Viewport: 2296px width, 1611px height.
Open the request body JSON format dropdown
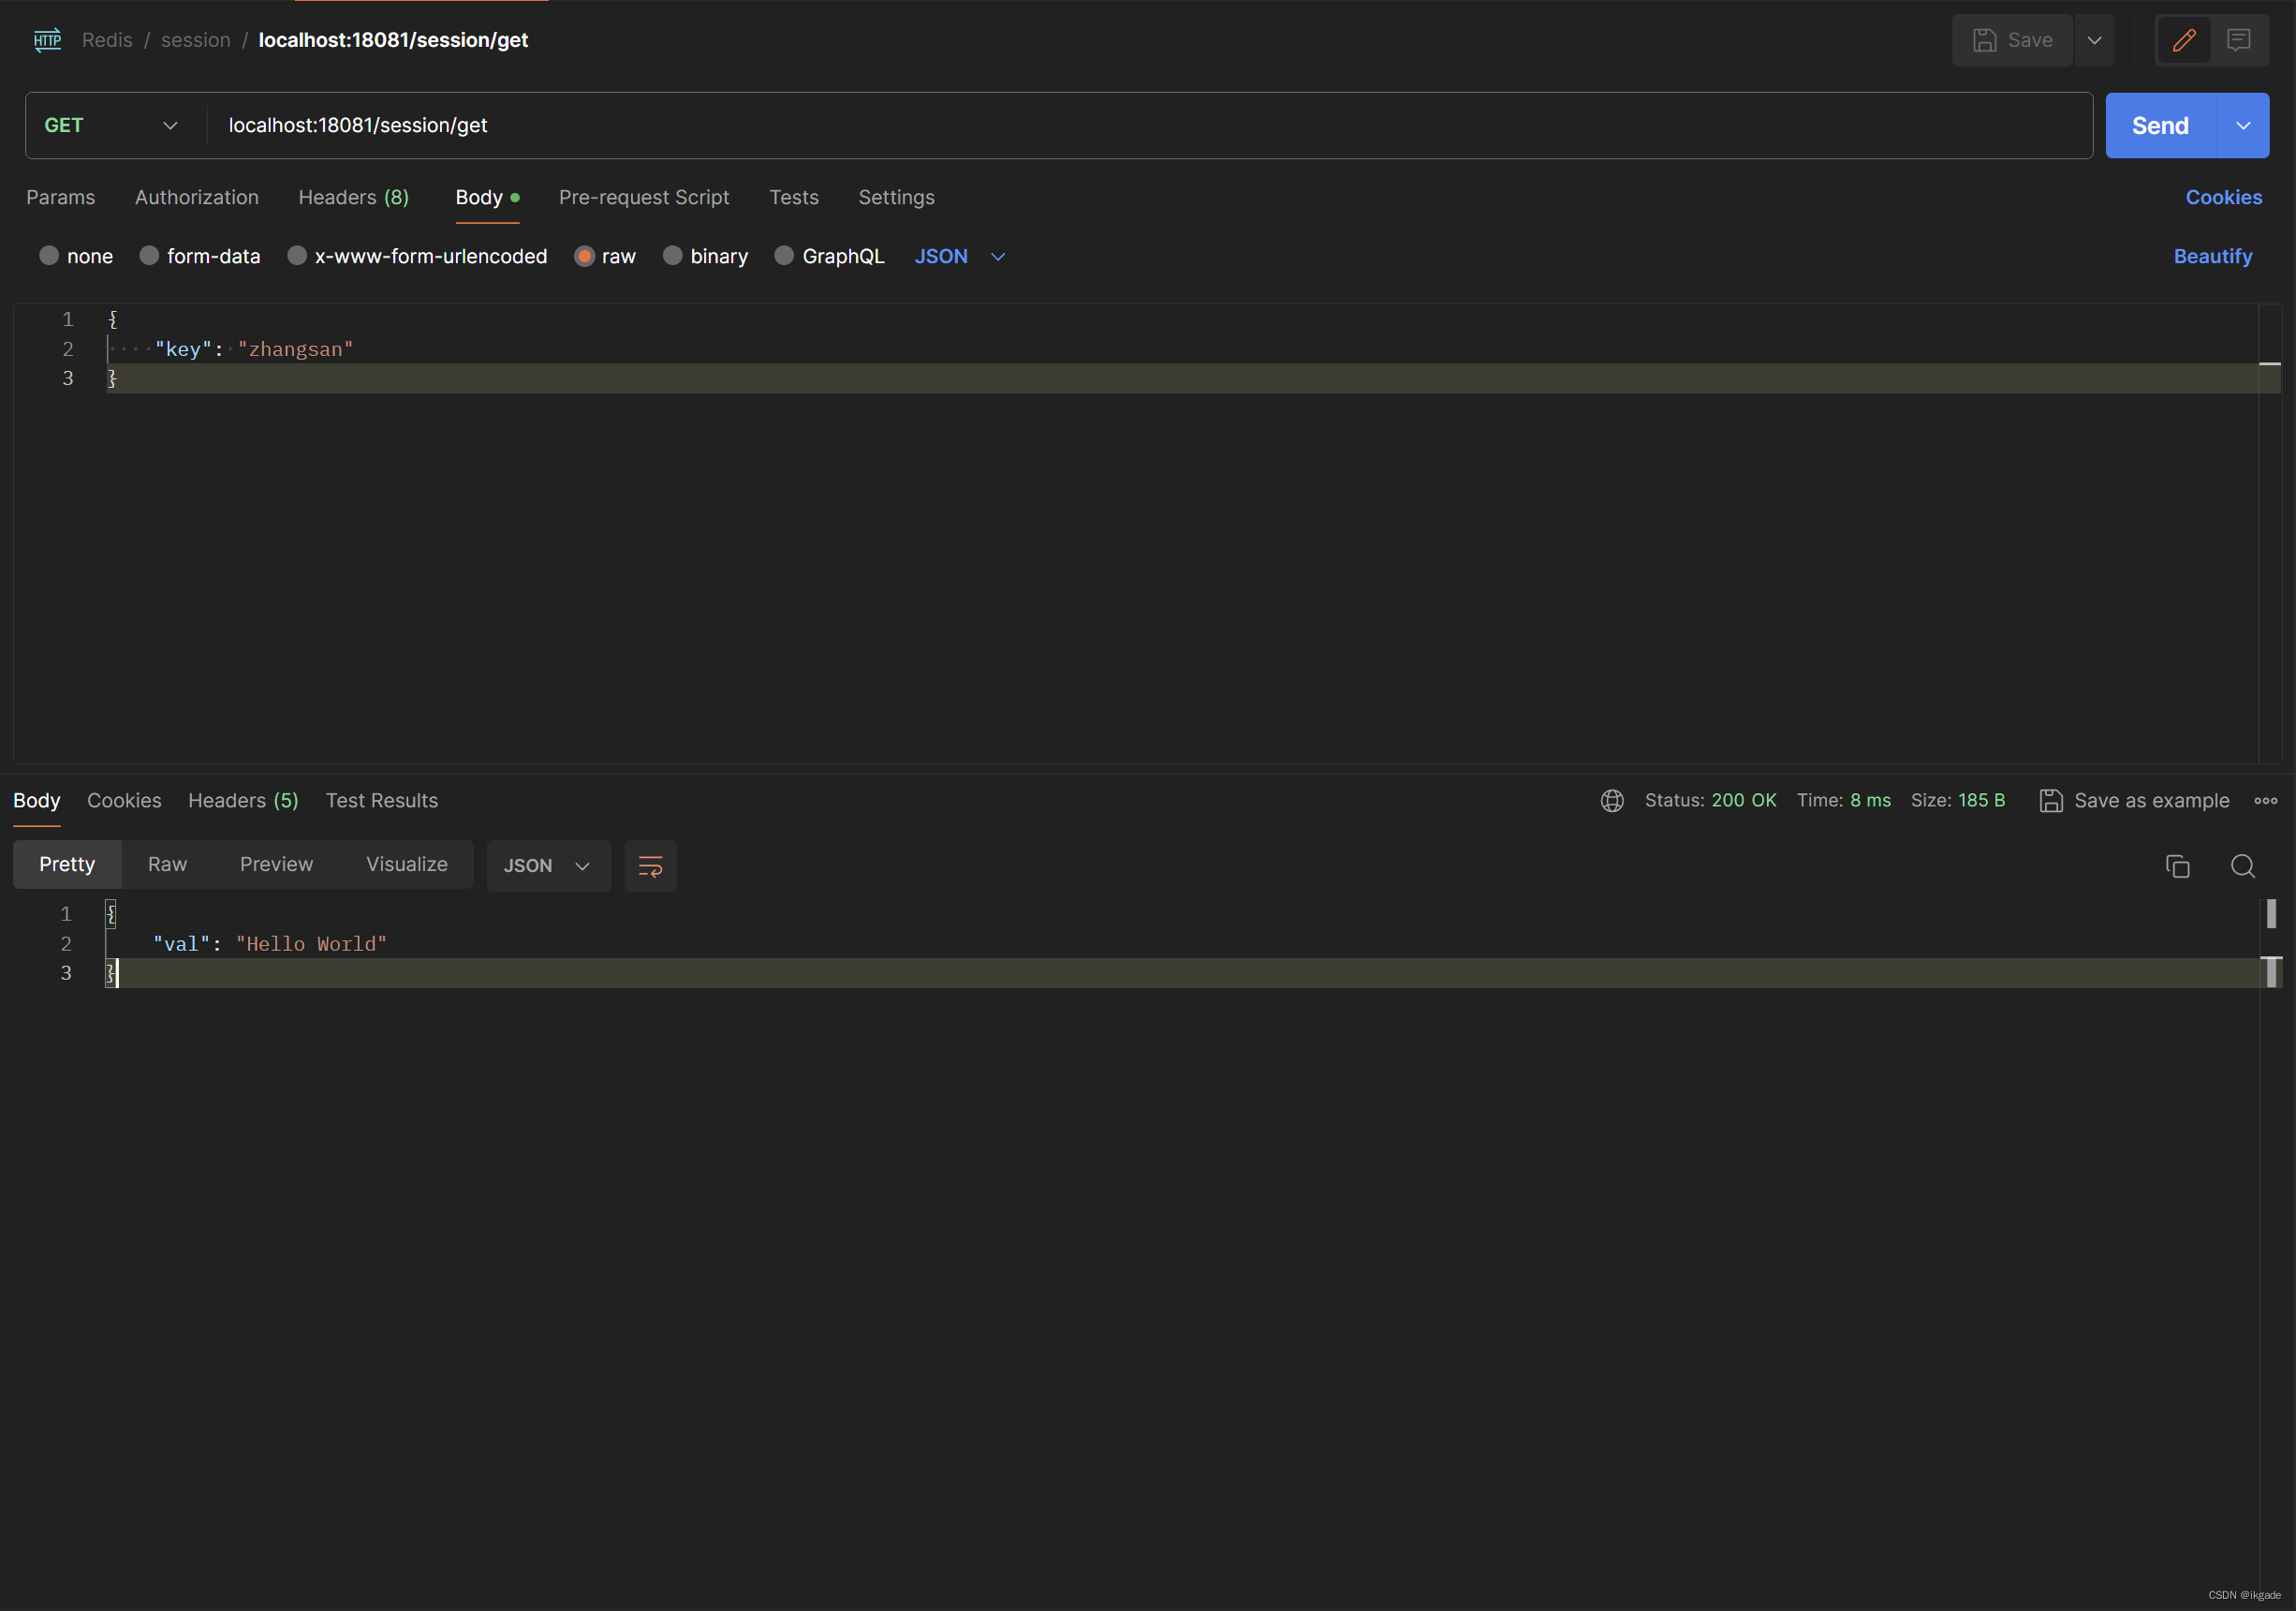pos(959,256)
